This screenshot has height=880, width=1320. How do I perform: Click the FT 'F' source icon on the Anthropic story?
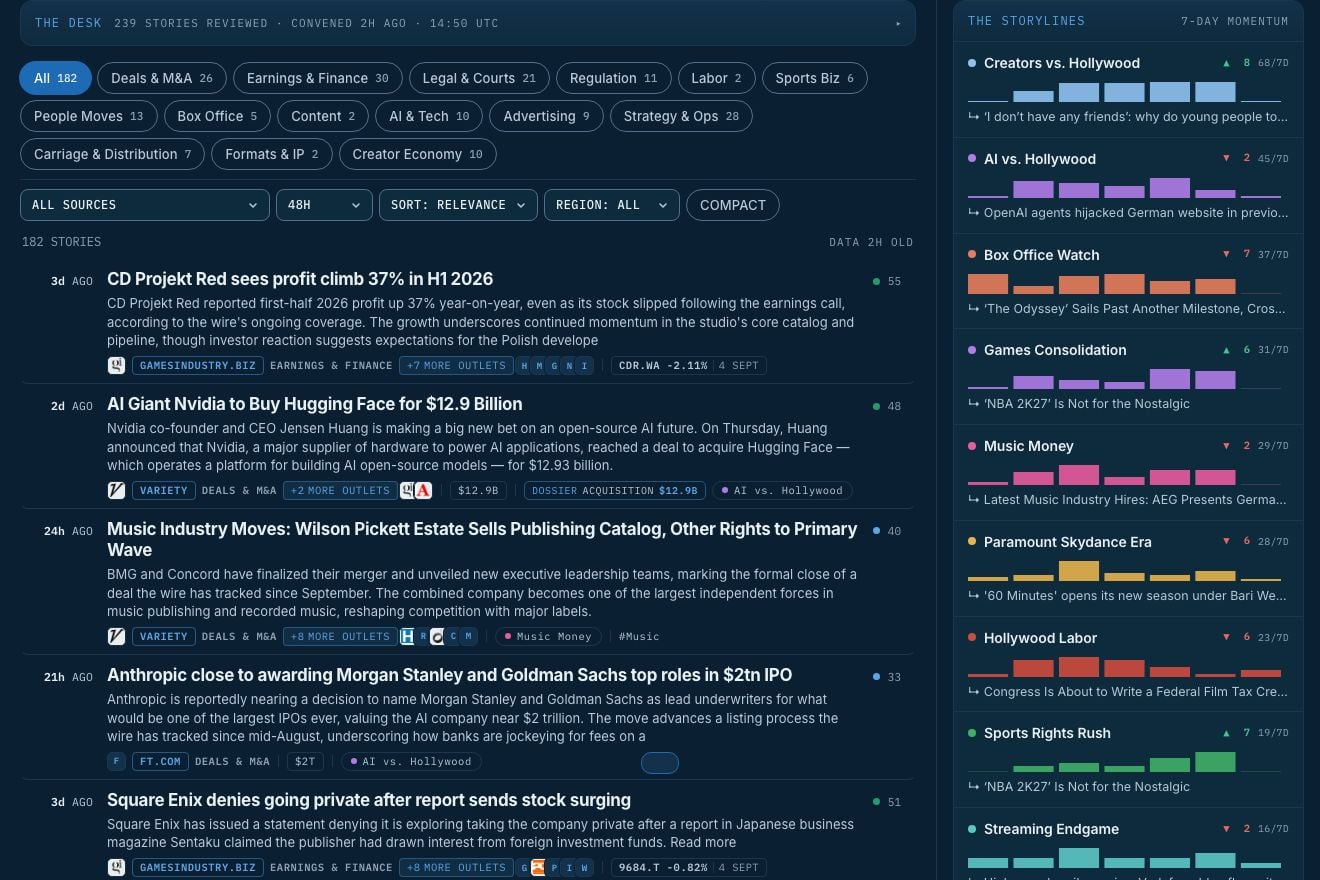point(116,762)
